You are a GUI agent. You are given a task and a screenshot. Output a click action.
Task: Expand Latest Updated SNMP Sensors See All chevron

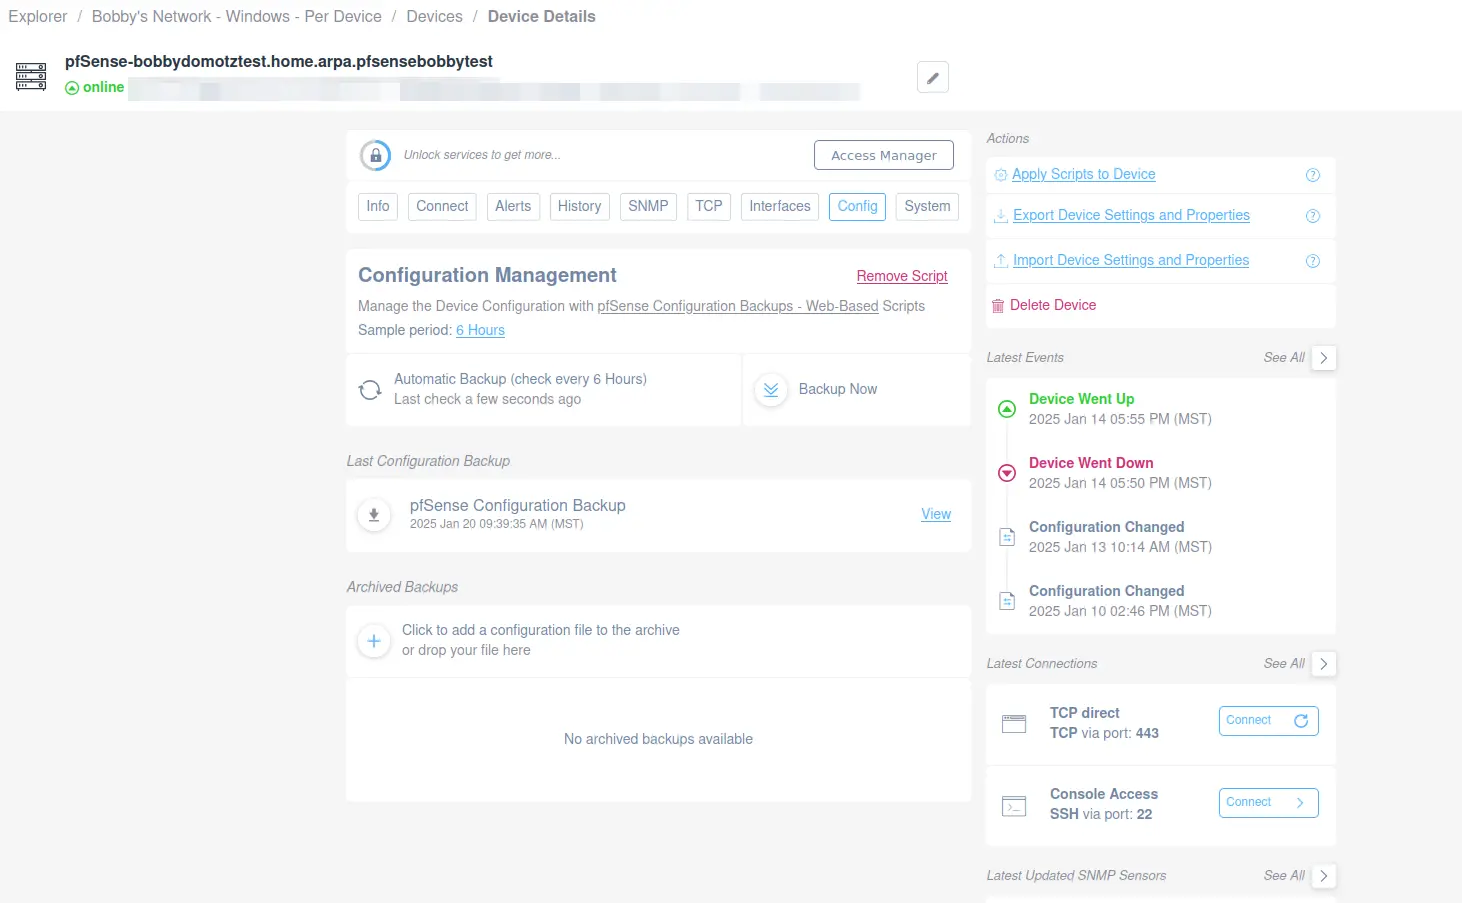(x=1324, y=876)
